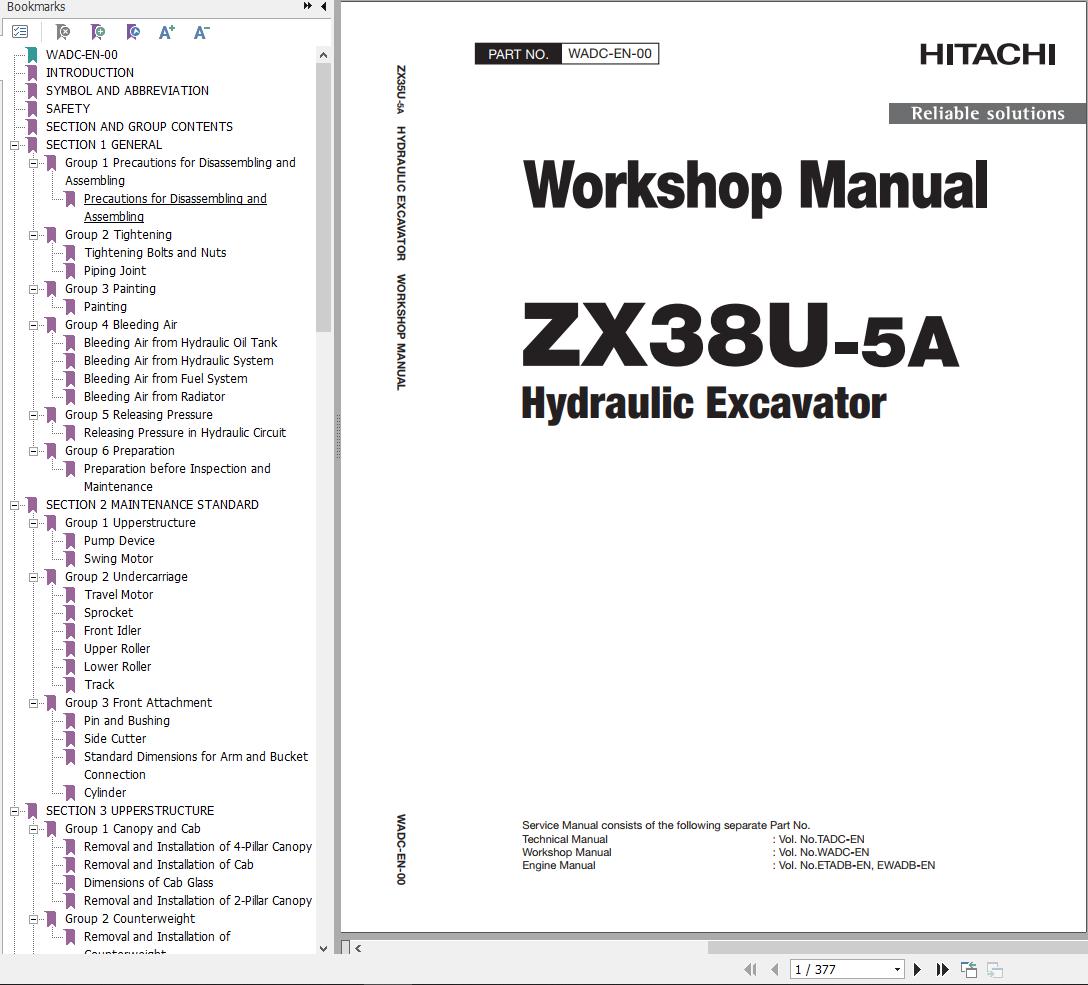1088x985 pixels.
Task: Decrease bookmark text size with A-
Action: click(x=201, y=32)
